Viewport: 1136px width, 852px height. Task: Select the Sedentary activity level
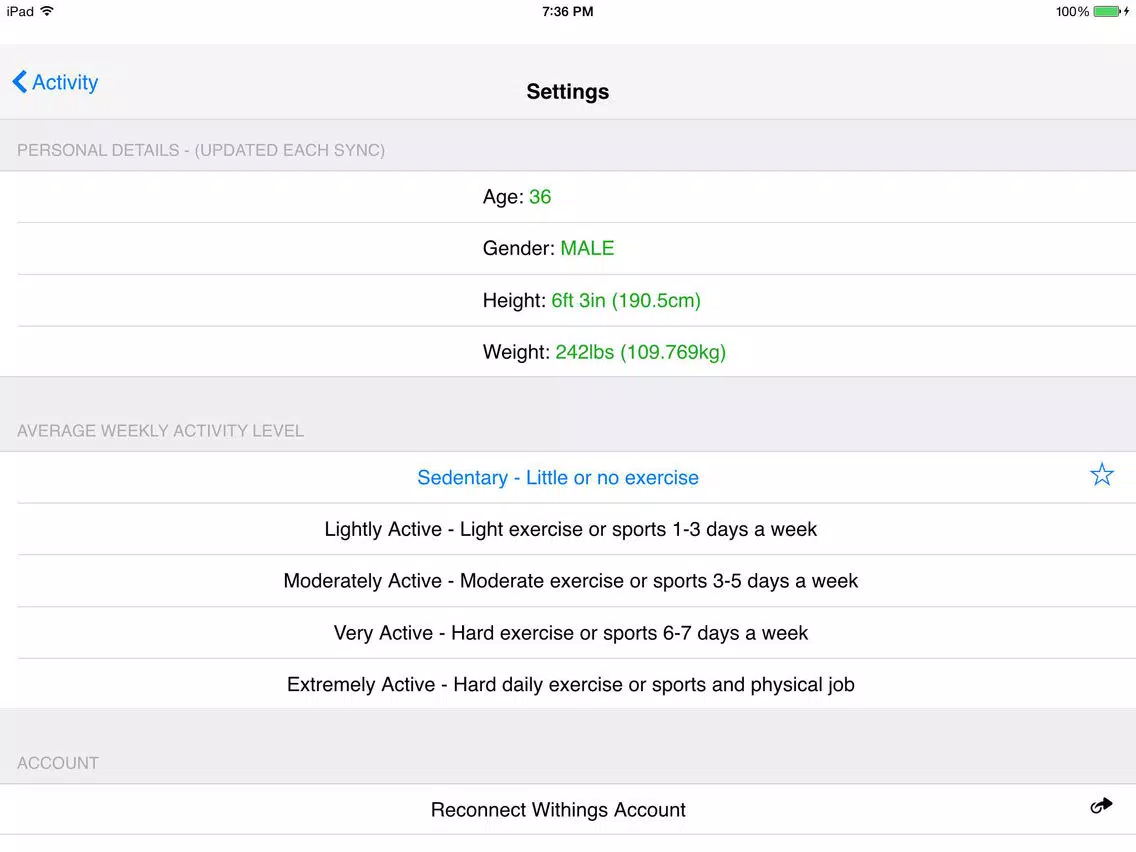point(568,477)
